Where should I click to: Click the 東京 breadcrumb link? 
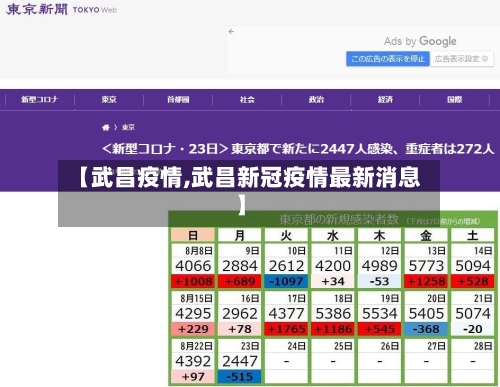(x=128, y=127)
